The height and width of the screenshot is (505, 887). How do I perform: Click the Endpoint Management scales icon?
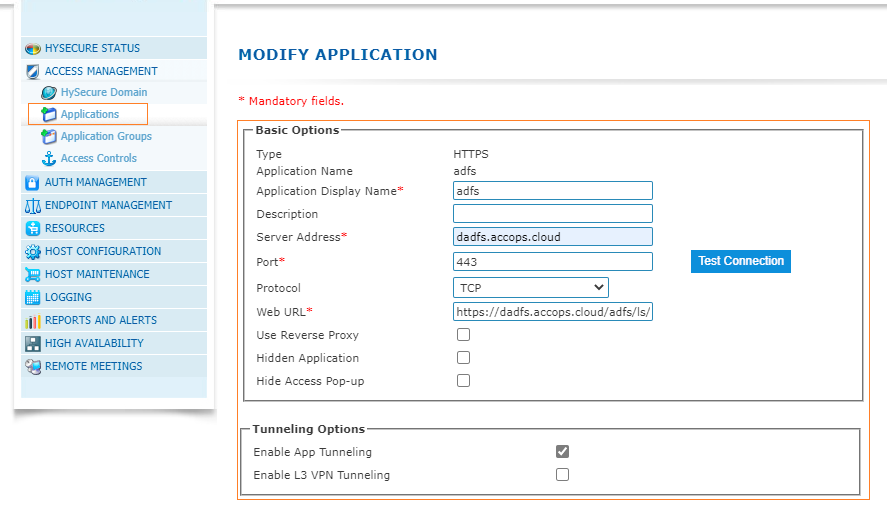[x=32, y=206]
